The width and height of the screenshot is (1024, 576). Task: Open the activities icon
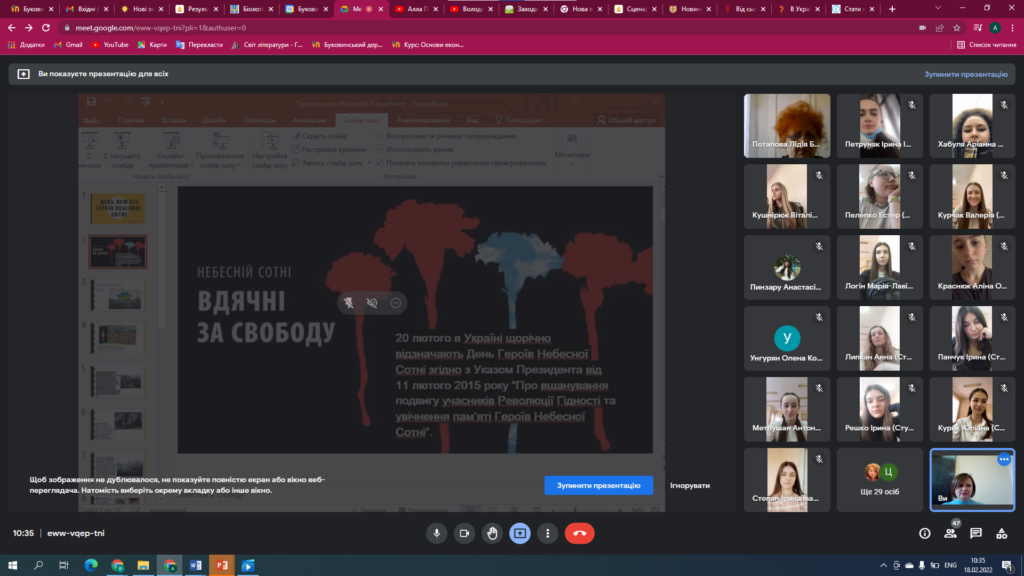pyautogui.click(x=1002, y=533)
